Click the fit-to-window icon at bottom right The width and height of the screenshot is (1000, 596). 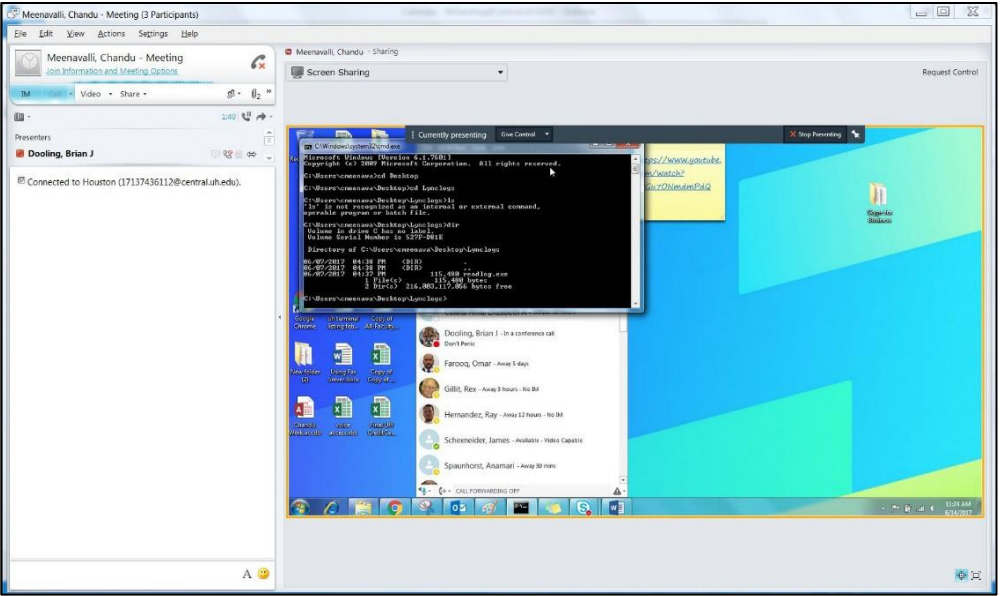click(961, 575)
